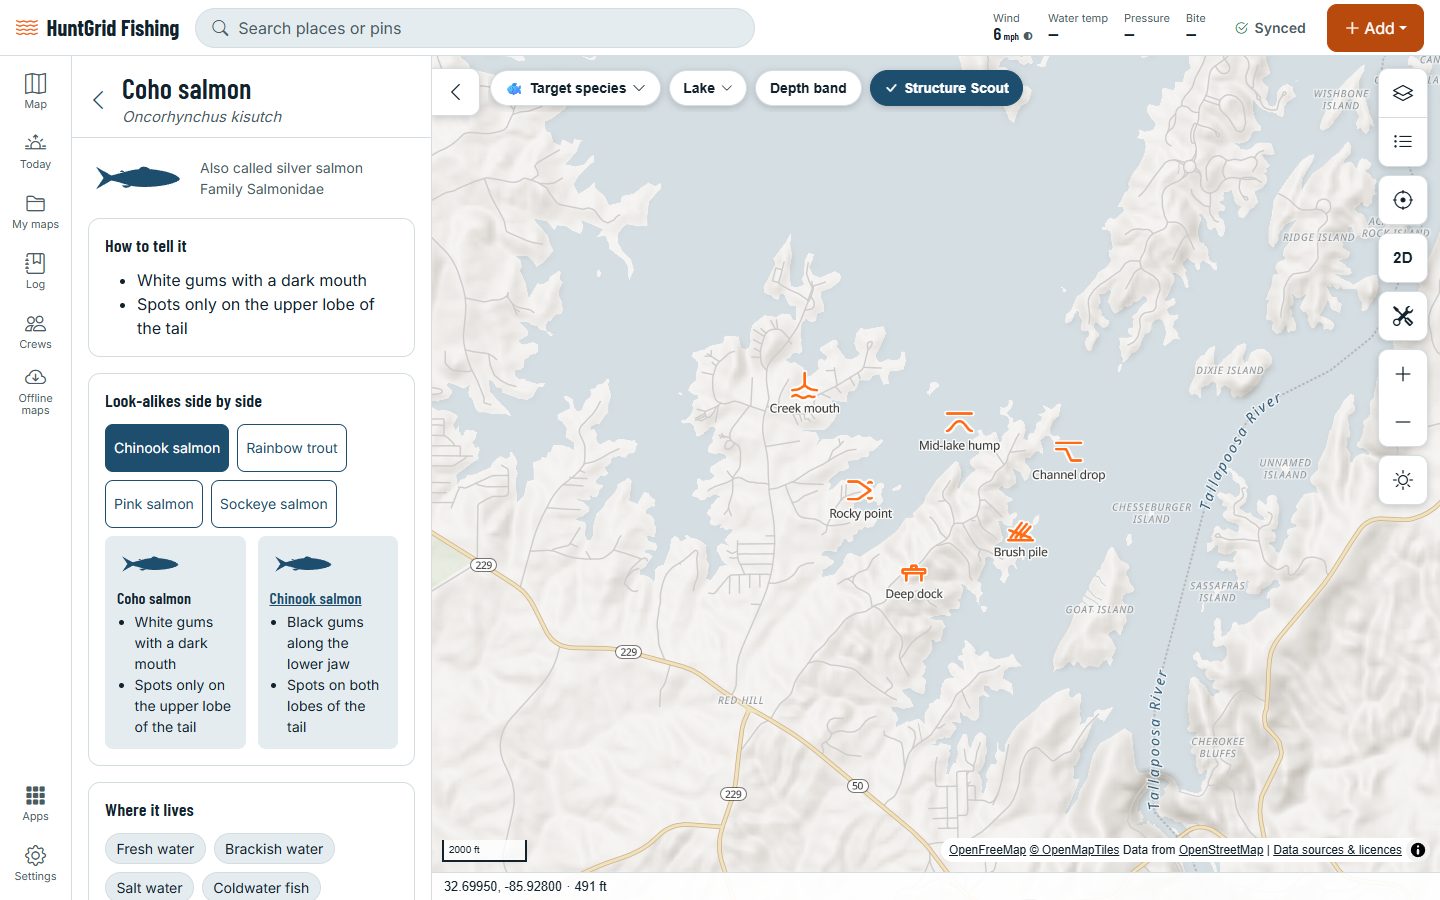This screenshot has height=900, width=1440.
Task: Open the map tools button
Action: click(1403, 316)
